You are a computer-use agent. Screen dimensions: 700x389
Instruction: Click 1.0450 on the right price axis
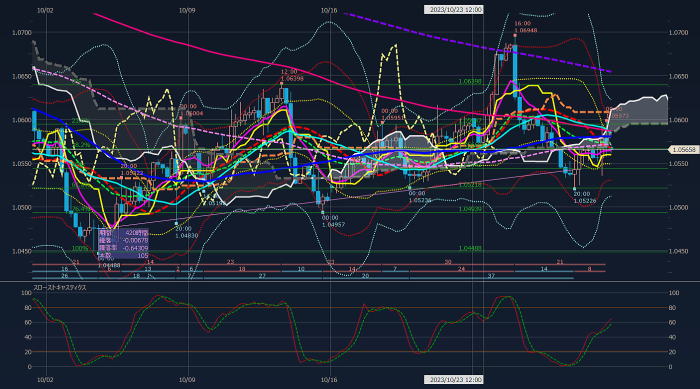coord(679,251)
